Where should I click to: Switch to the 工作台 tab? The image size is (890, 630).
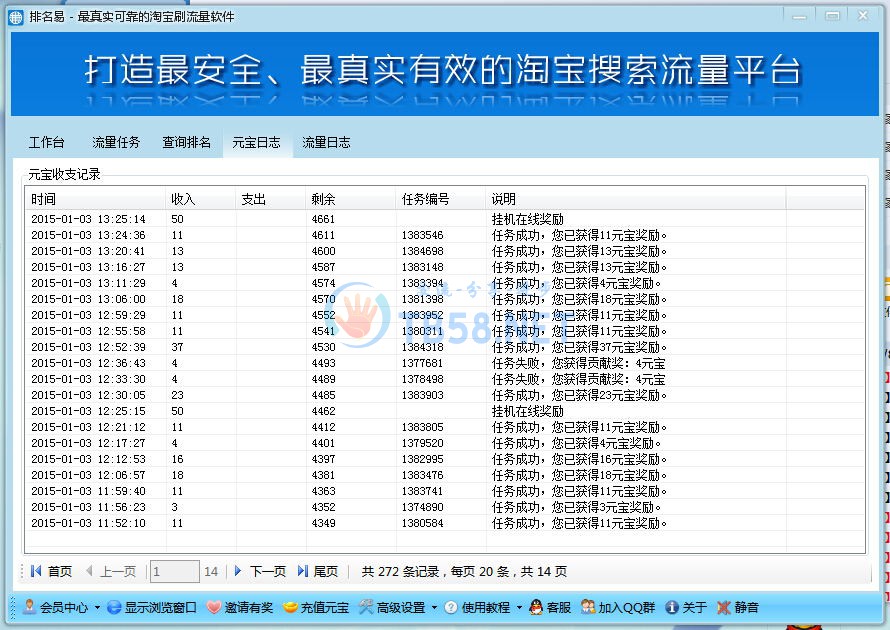pyautogui.click(x=47, y=142)
